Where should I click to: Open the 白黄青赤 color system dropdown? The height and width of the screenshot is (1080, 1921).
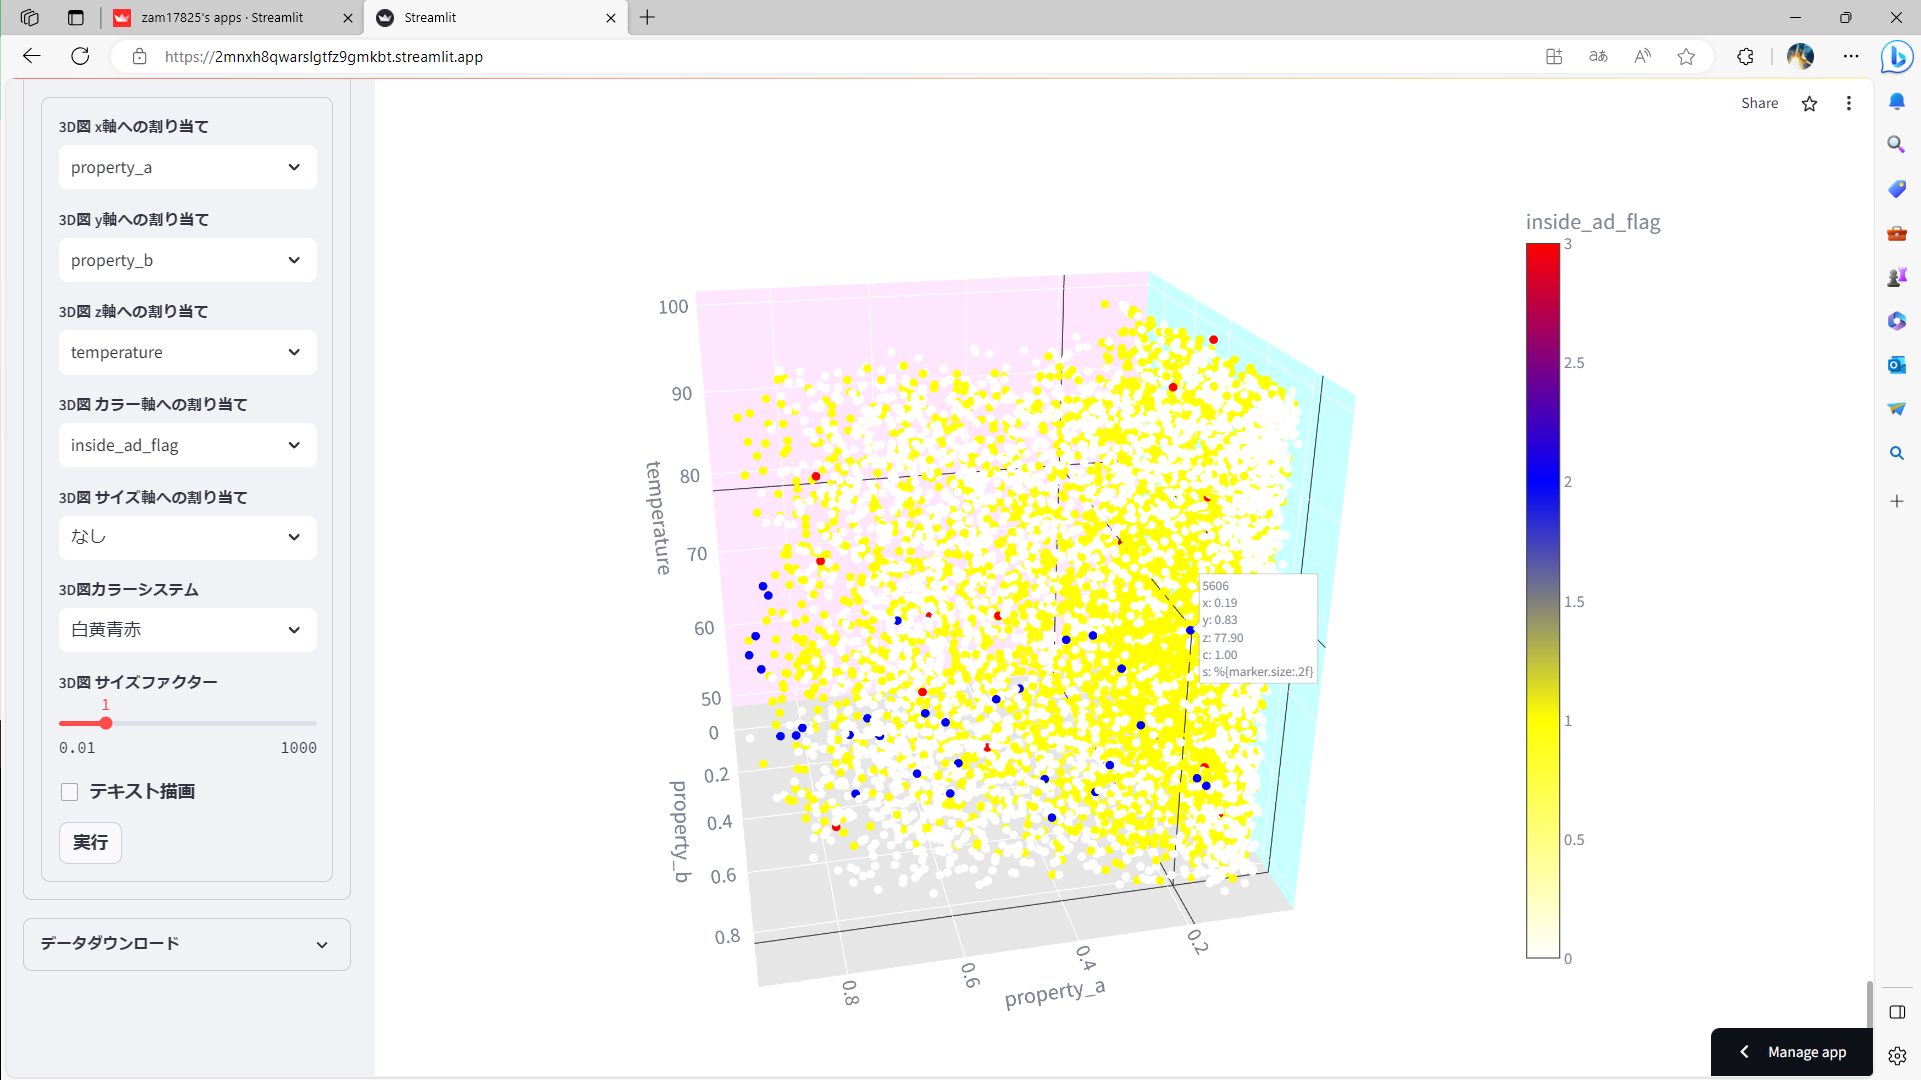187,630
